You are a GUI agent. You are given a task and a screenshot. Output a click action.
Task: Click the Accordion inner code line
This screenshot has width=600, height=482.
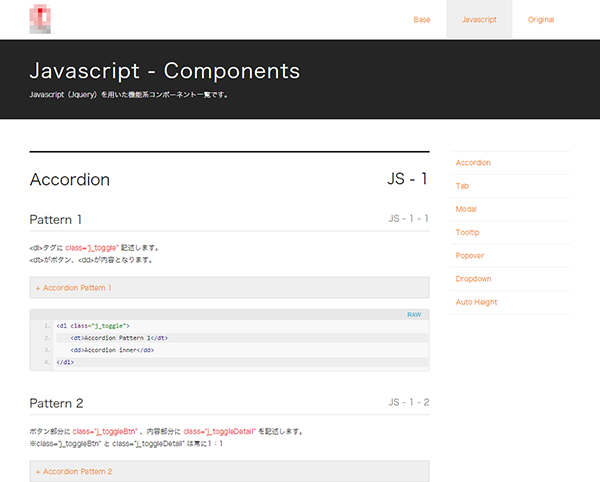111,350
